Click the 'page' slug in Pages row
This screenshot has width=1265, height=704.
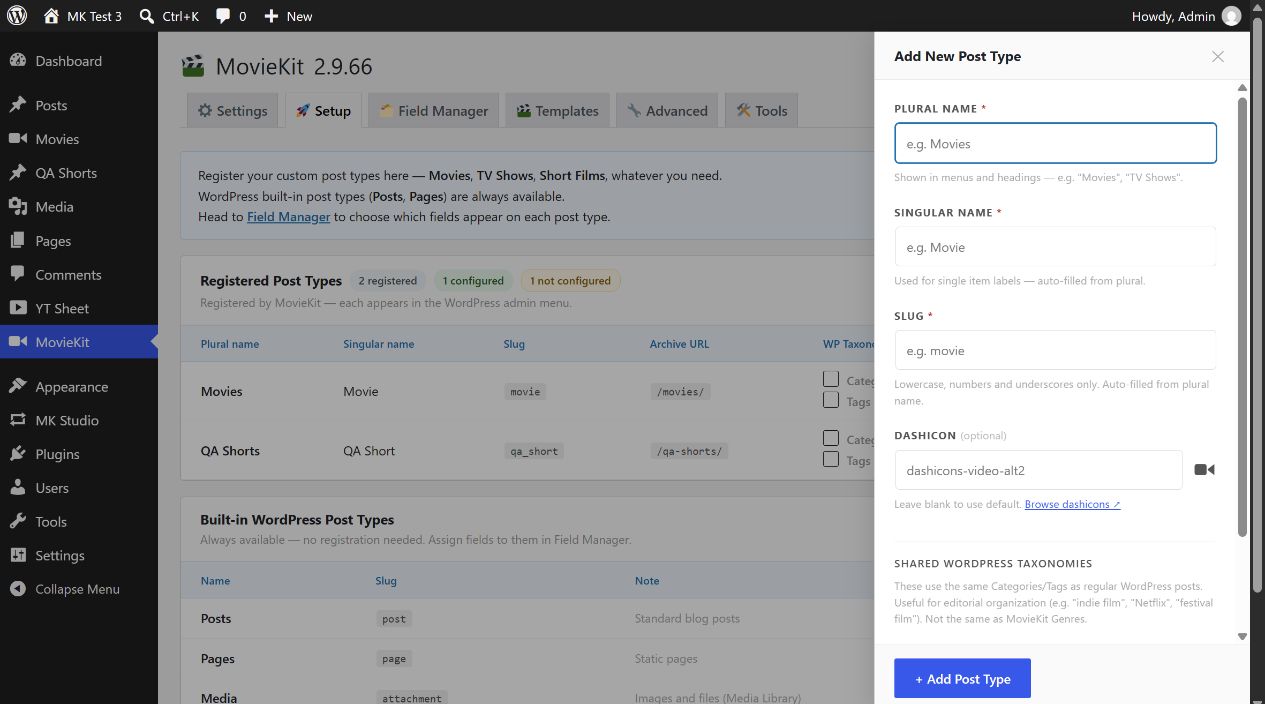pos(394,659)
